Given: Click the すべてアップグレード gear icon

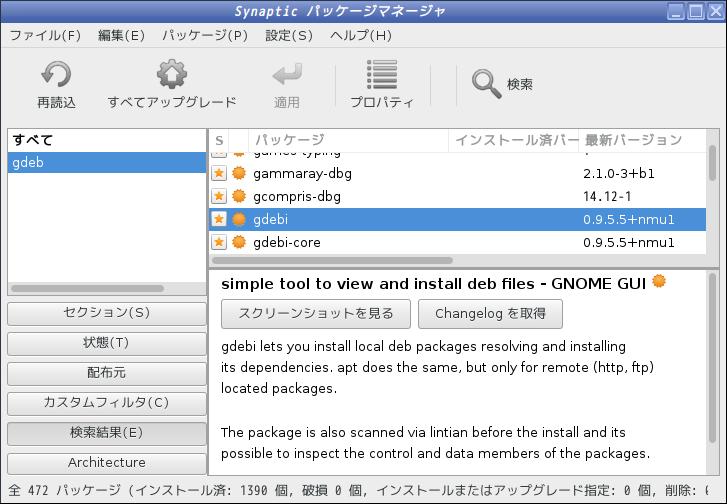Looking at the screenshot, I should click(172, 74).
